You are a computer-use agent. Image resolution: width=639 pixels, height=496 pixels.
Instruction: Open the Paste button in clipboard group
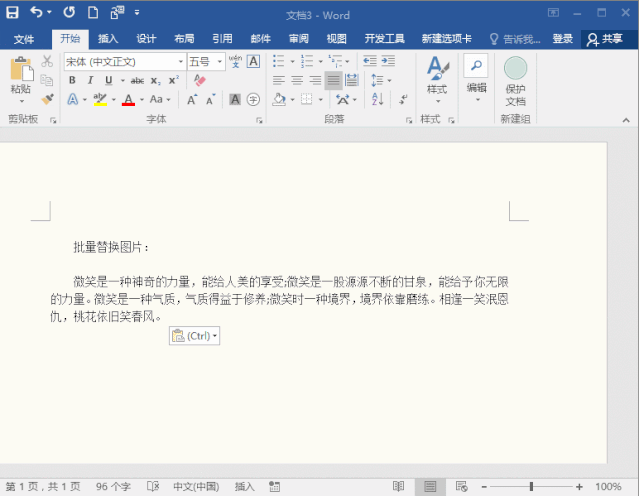21,76
